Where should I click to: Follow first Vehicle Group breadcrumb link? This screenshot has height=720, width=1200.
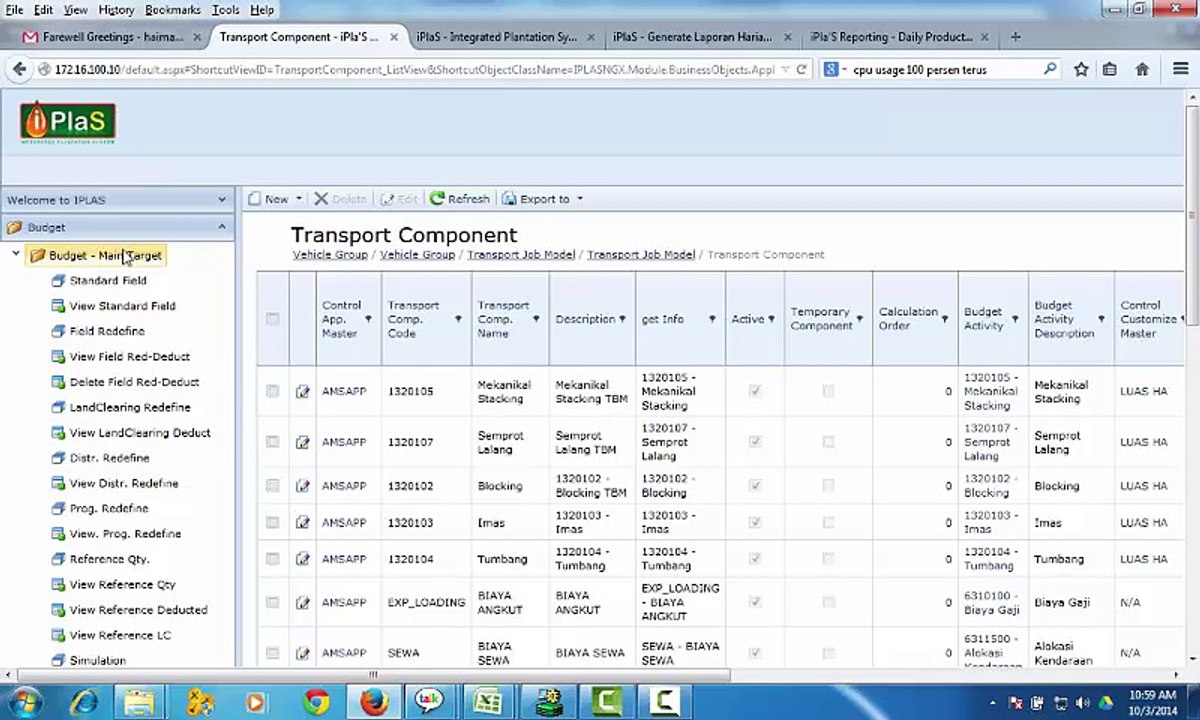click(x=330, y=255)
